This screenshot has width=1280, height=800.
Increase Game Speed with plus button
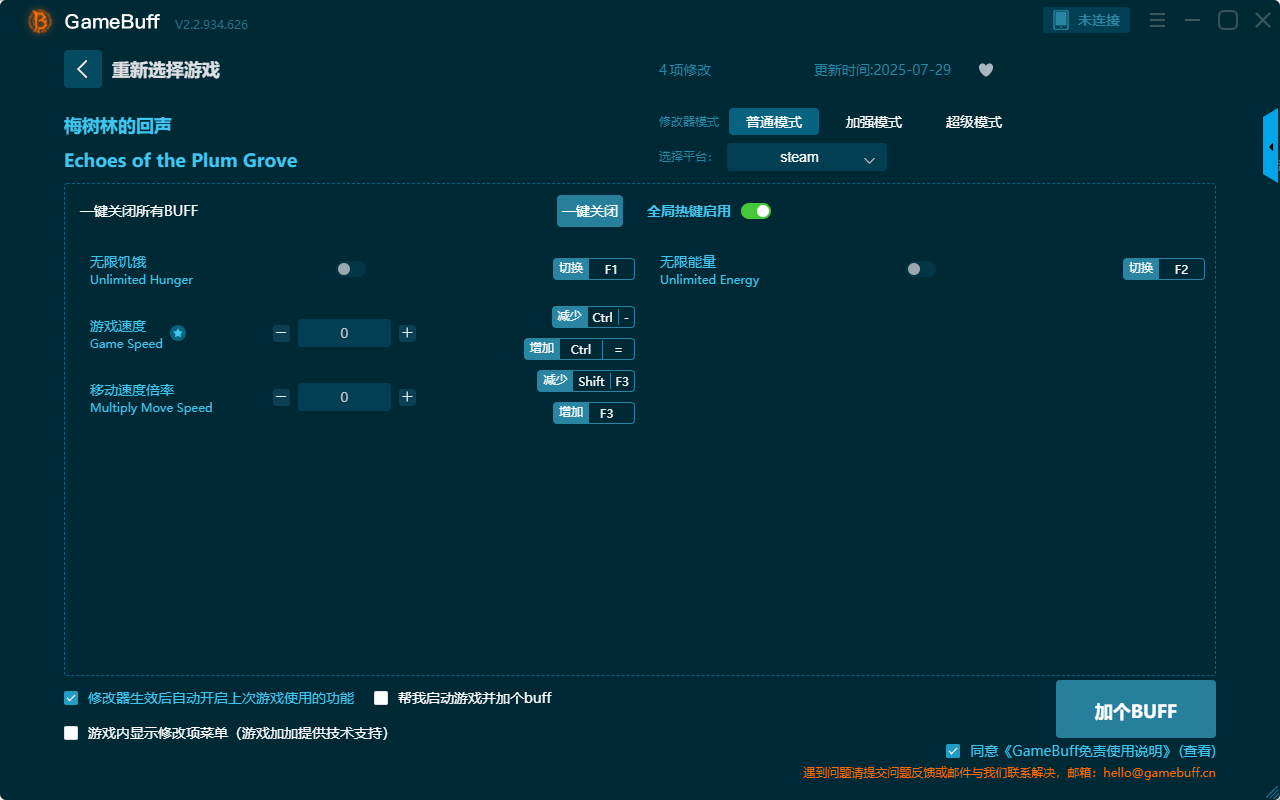pos(407,333)
